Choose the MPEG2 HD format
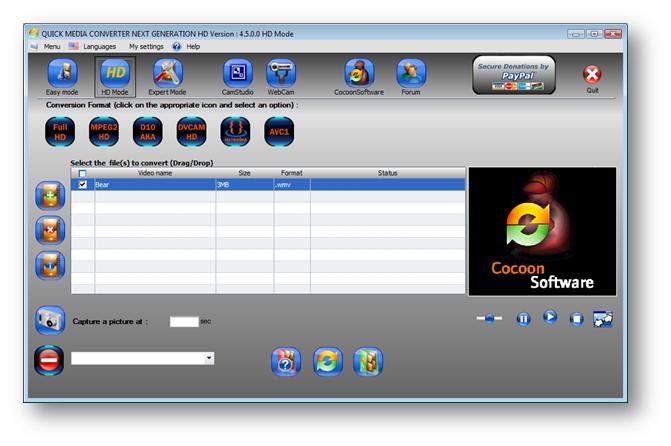This screenshot has height=446, width=671. (x=104, y=132)
